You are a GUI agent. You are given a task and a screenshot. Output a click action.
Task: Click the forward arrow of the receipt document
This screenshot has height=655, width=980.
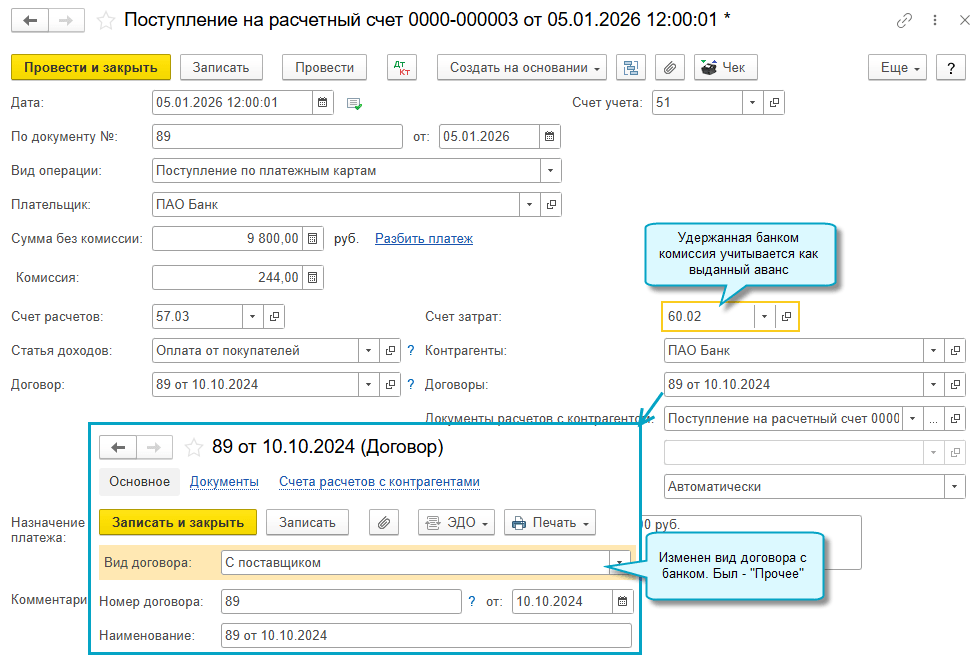coord(66,21)
